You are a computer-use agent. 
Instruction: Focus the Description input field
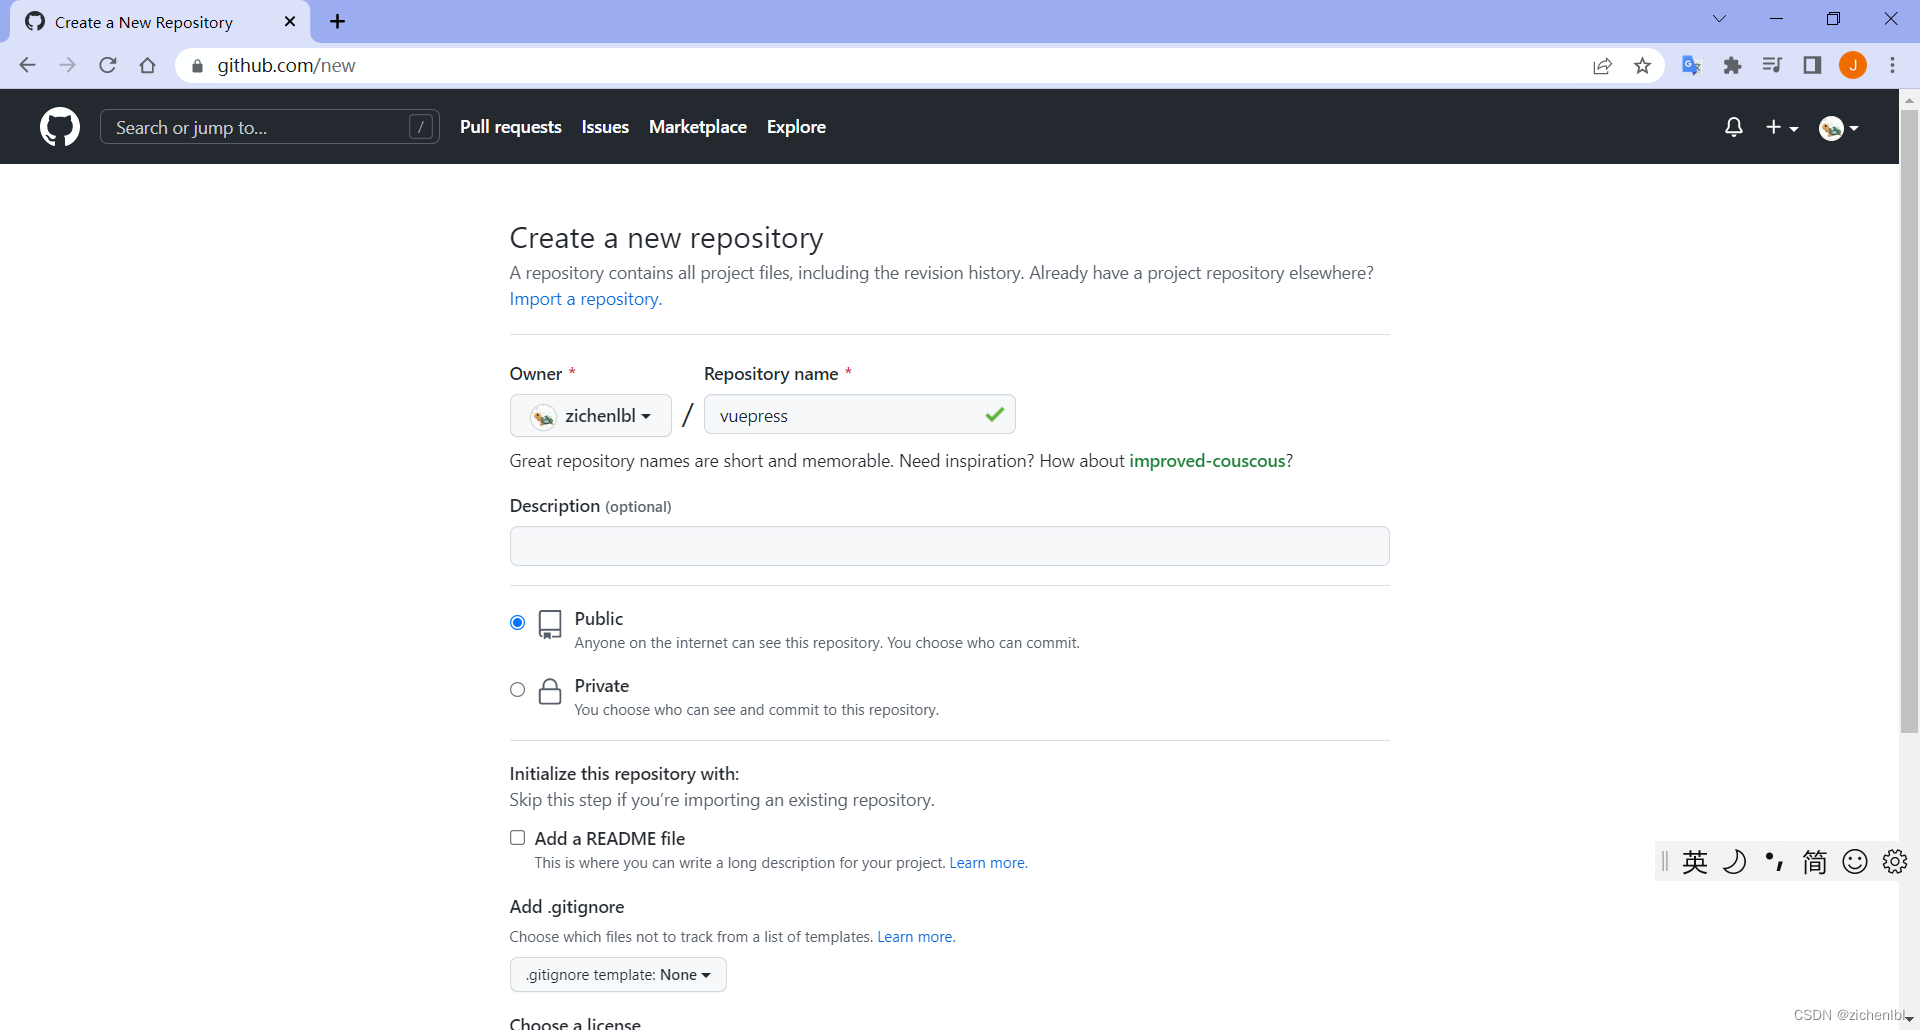click(x=950, y=546)
